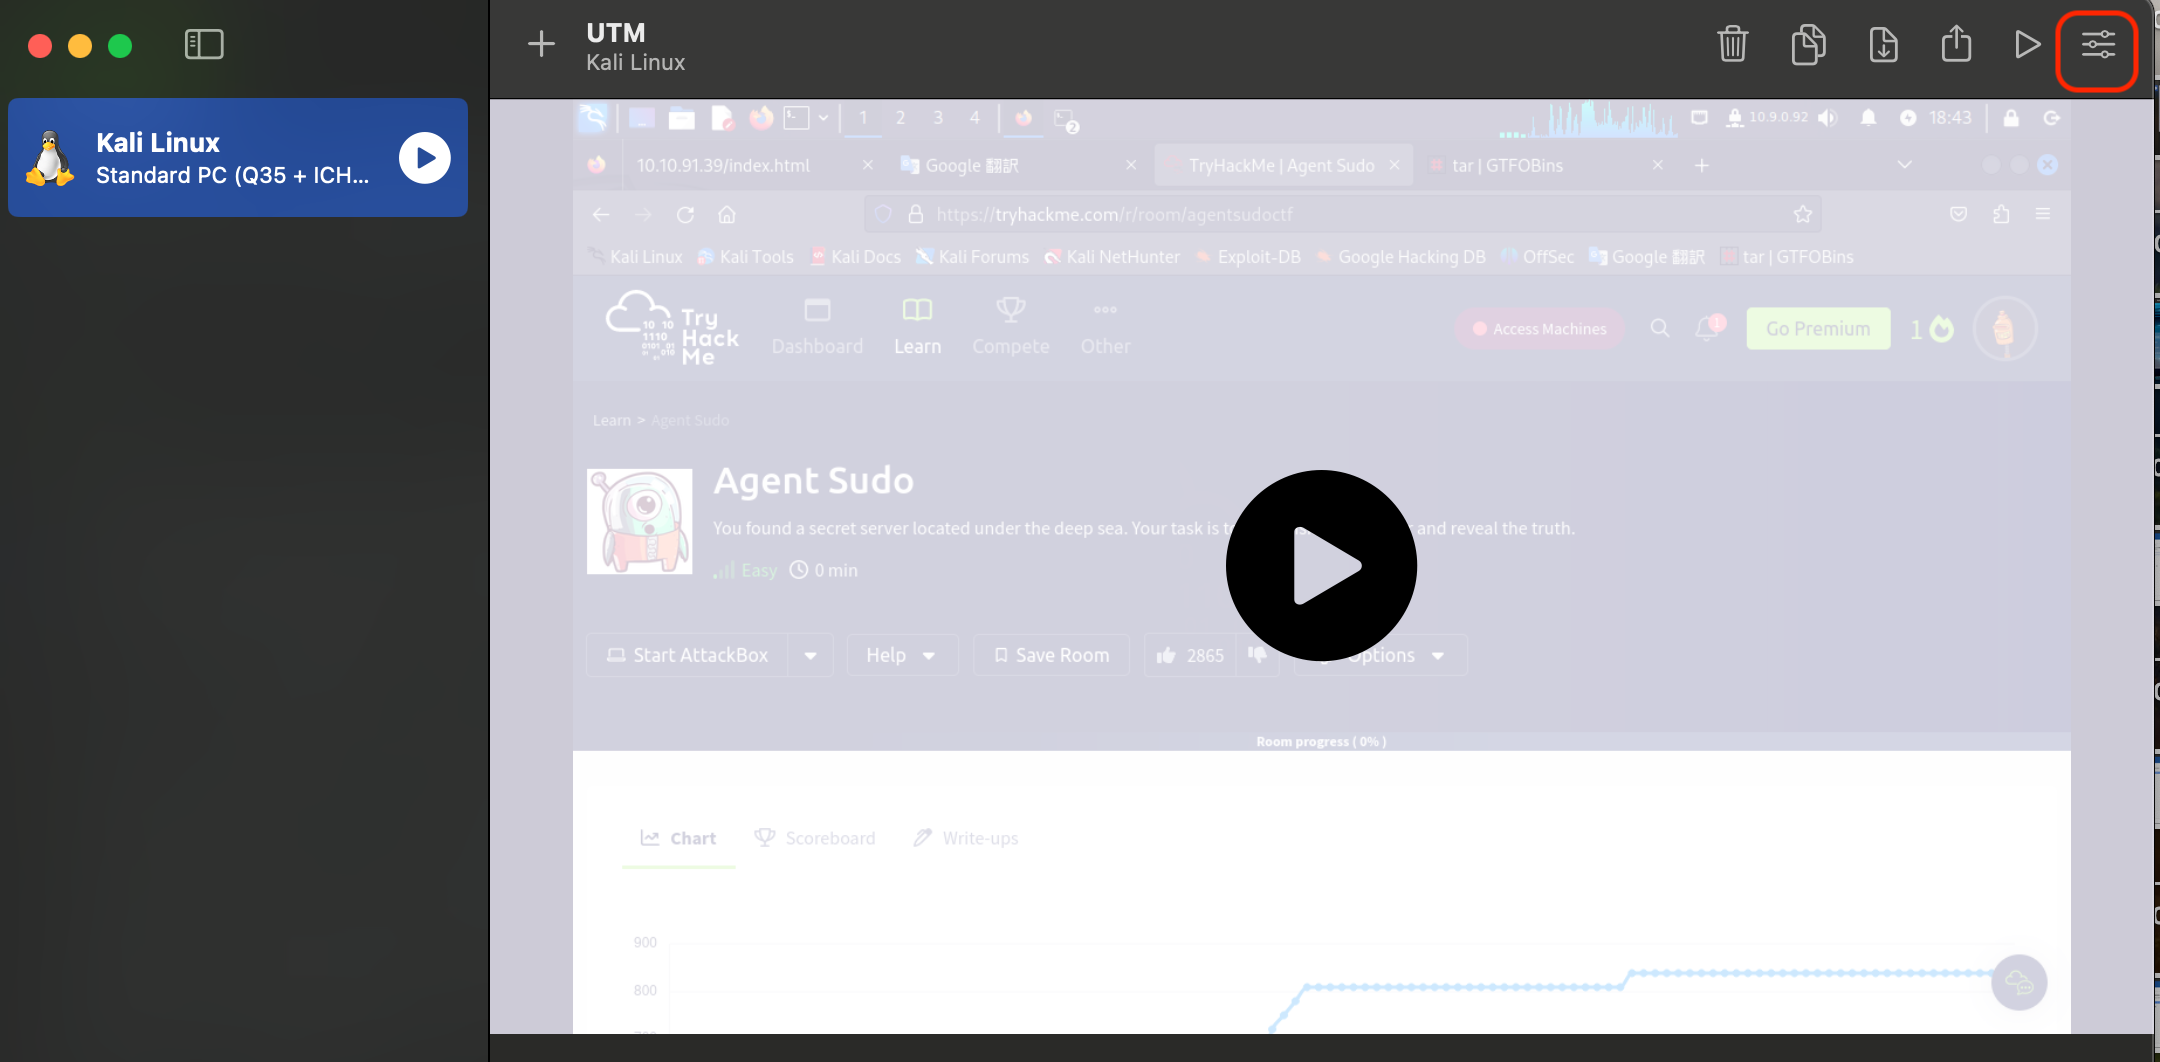The height and width of the screenshot is (1062, 2160).
Task: Expand the Start AttackBox dropdown arrow
Action: [x=811, y=655]
